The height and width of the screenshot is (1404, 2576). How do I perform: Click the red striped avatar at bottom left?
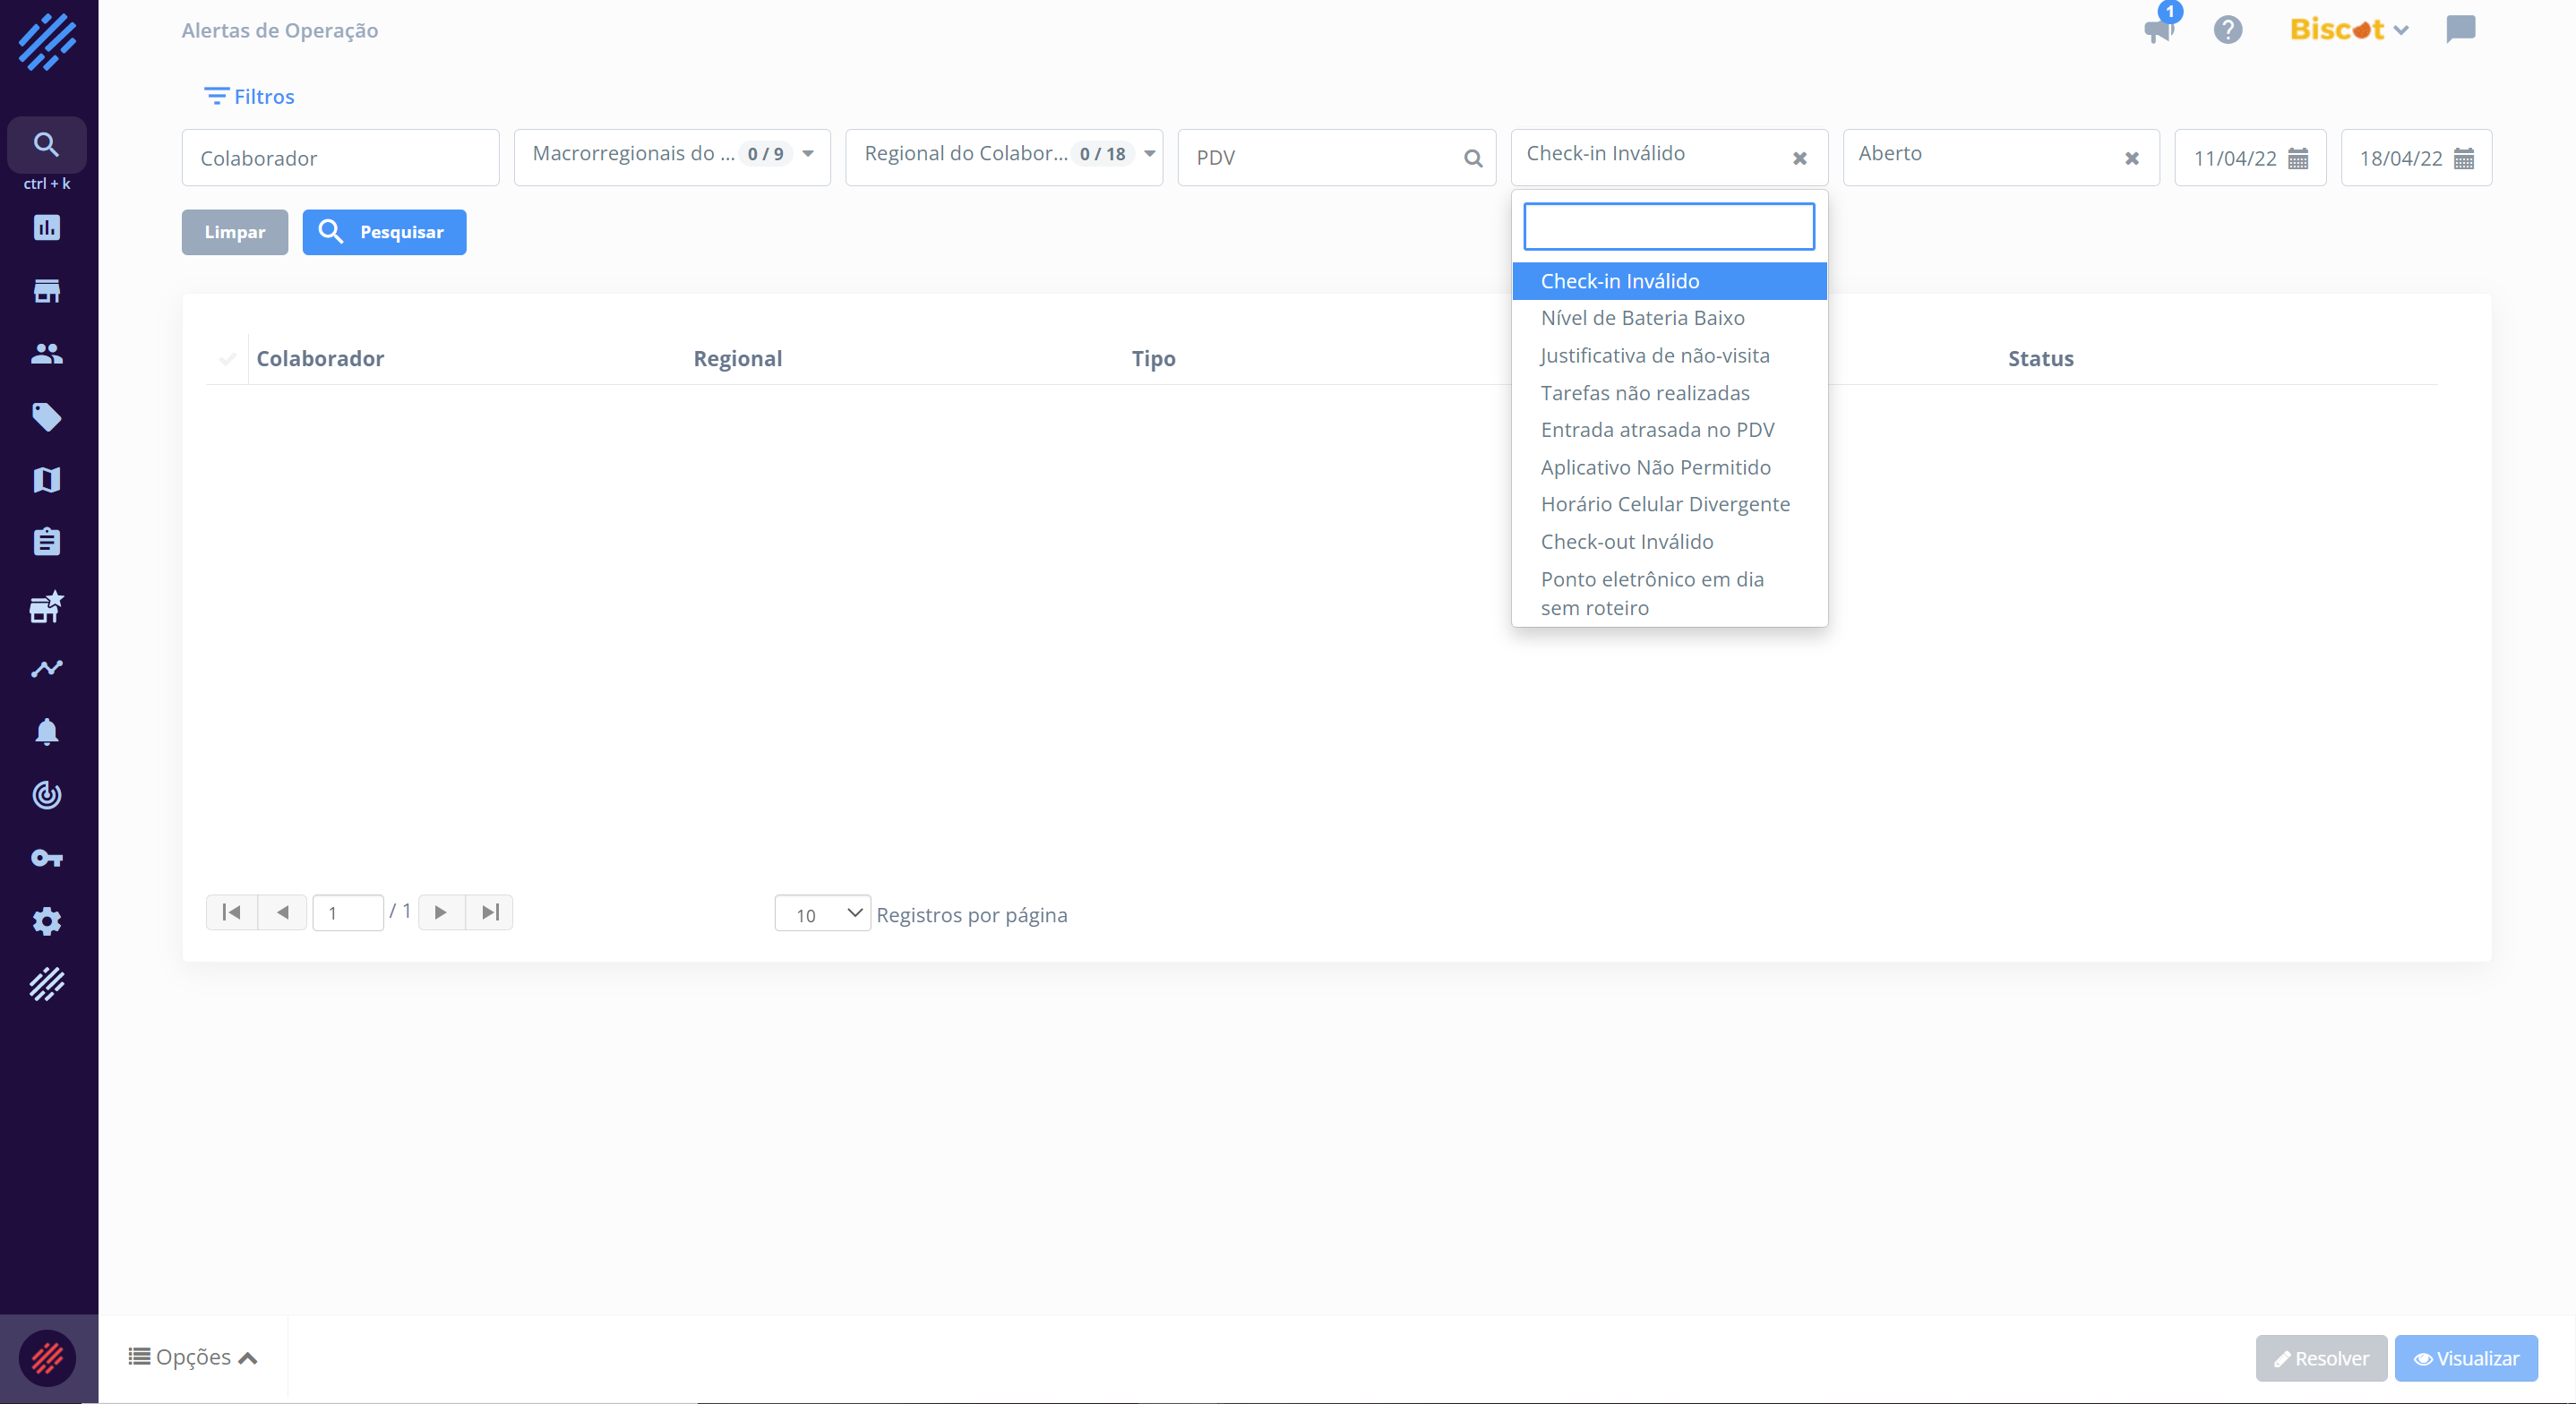click(x=47, y=1358)
